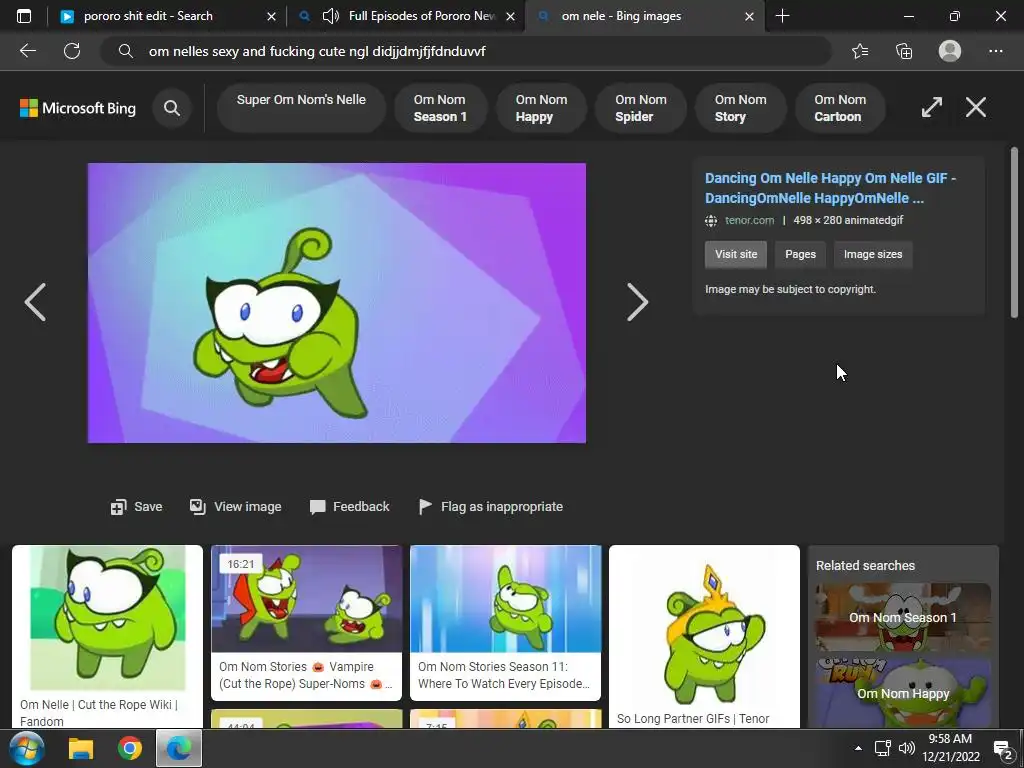1024x768 pixels.
Task: Close the pororo shit edit tab
Action: point(271,16)
